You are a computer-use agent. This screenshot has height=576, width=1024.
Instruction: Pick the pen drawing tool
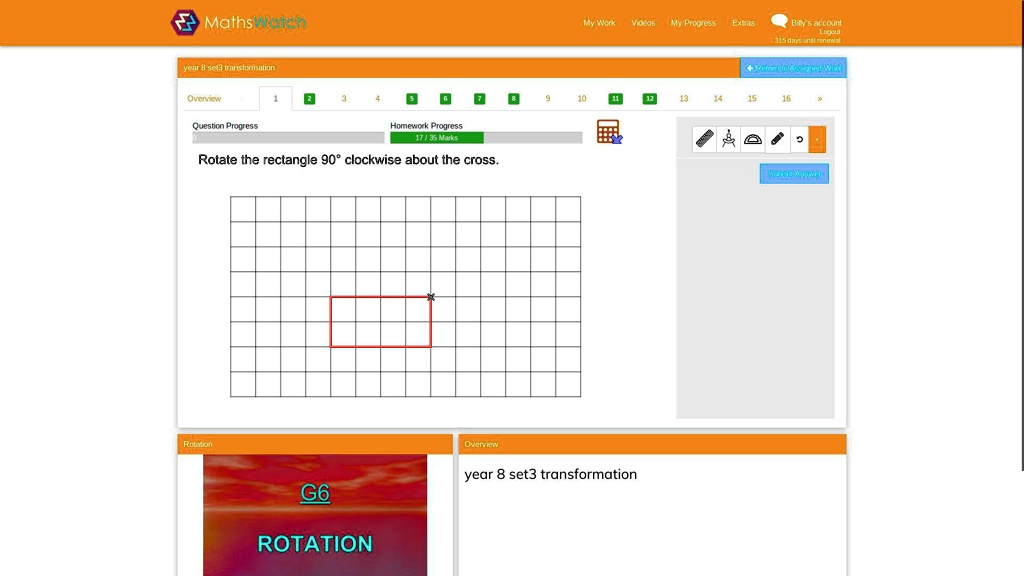point(777,139)
